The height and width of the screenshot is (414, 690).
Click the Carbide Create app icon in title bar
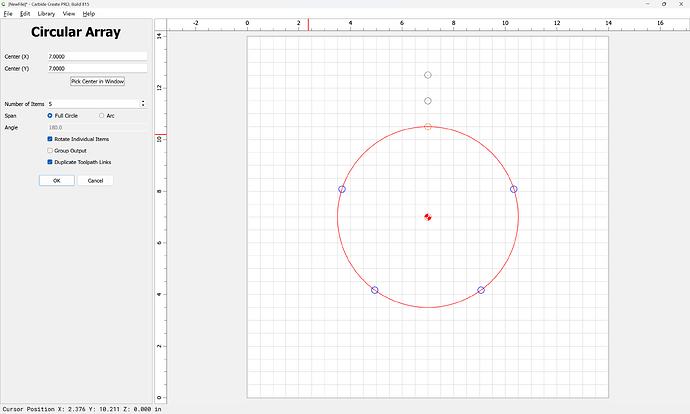4,4
